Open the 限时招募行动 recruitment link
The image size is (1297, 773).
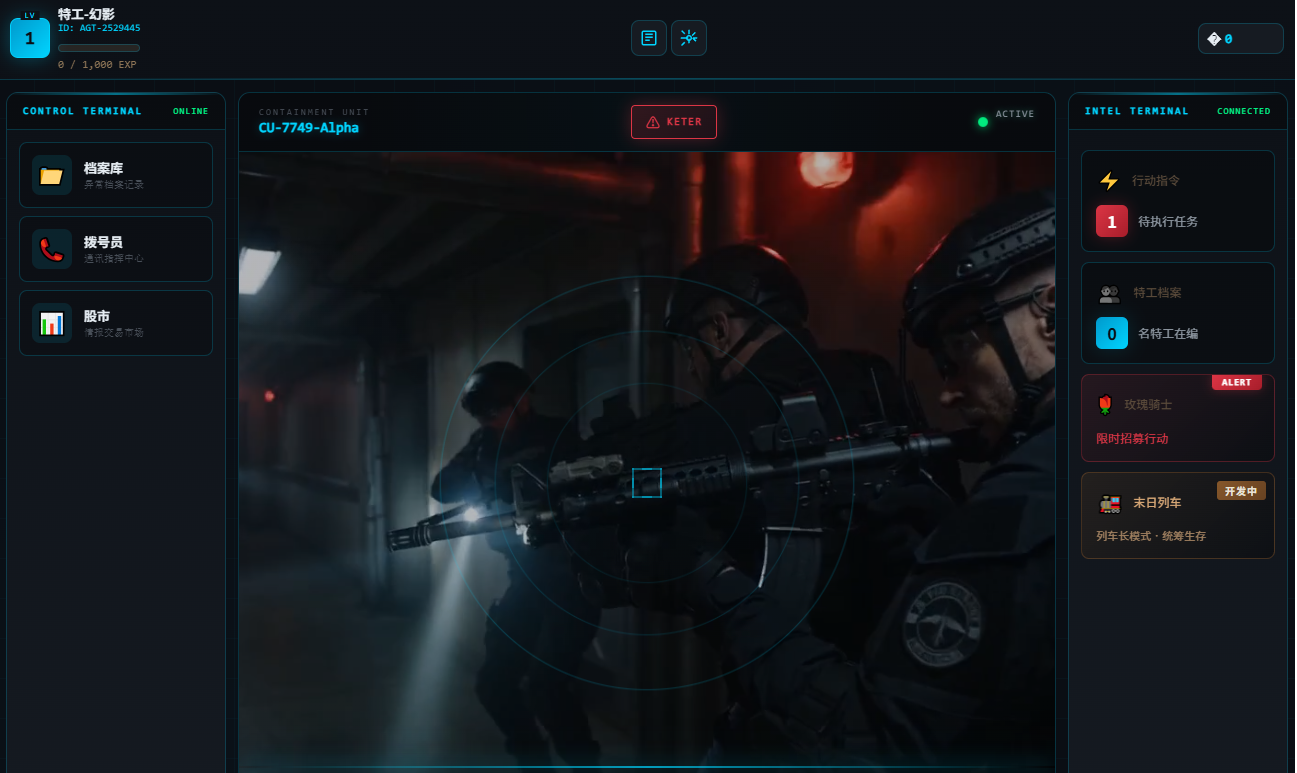(1132, 438)
